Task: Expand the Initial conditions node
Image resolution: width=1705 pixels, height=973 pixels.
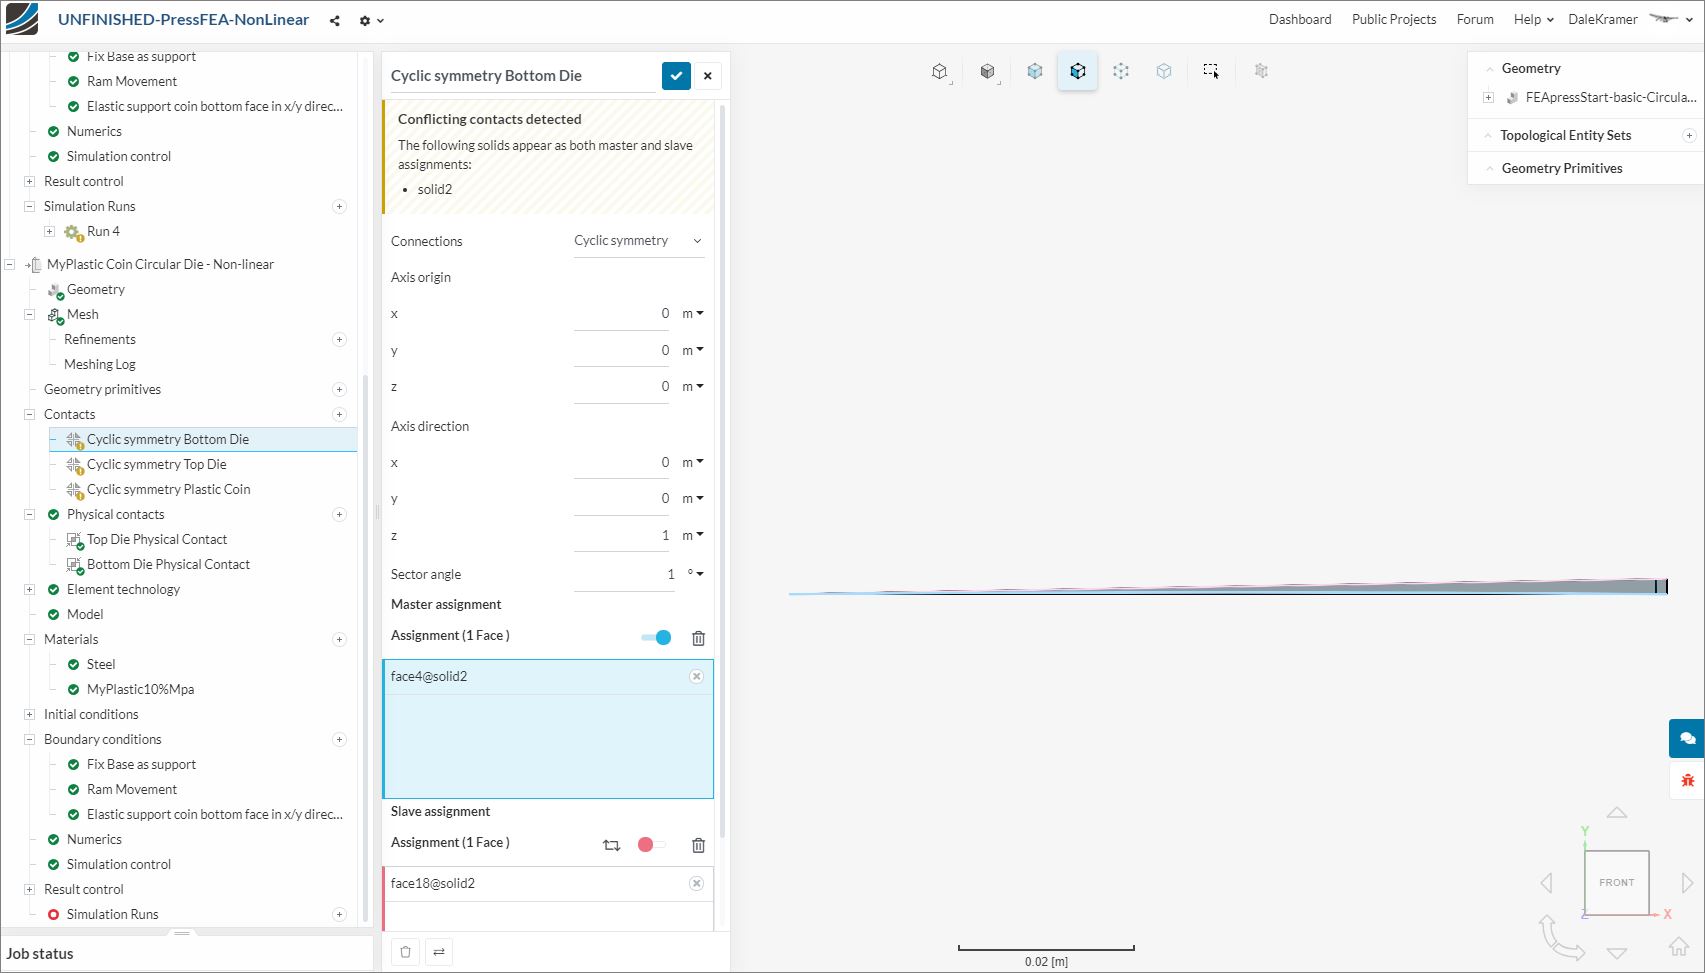Action: coord(29,715)
